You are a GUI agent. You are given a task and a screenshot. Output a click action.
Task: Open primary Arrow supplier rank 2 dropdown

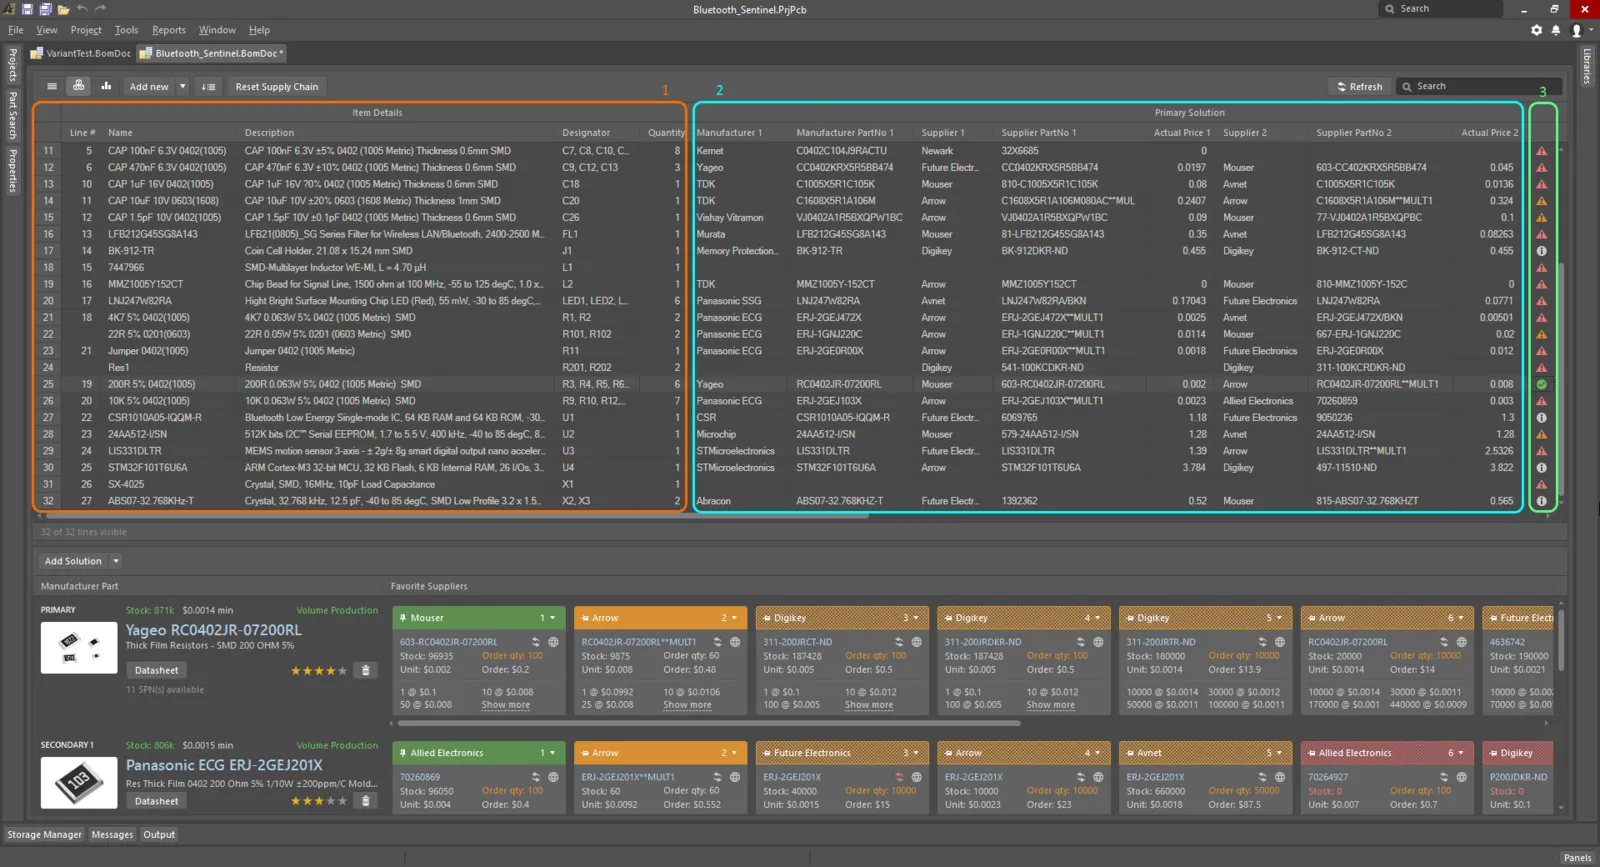[734, 618]
